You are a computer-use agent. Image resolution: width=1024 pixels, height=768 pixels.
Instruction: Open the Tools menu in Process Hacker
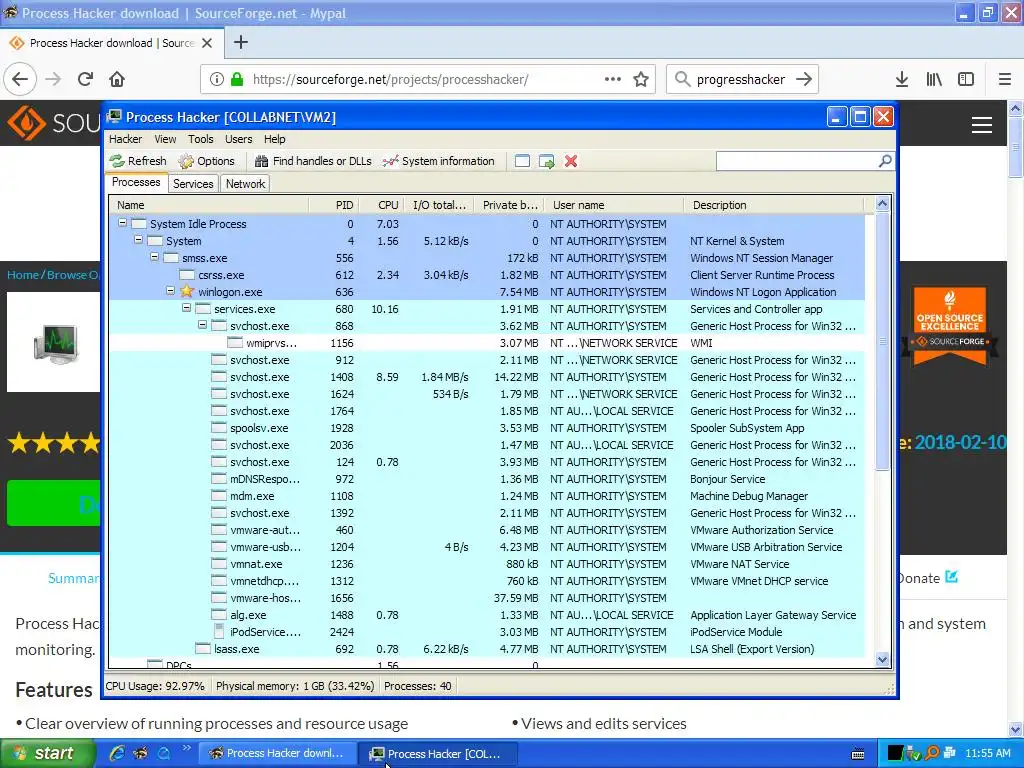(x=200, y=139)
